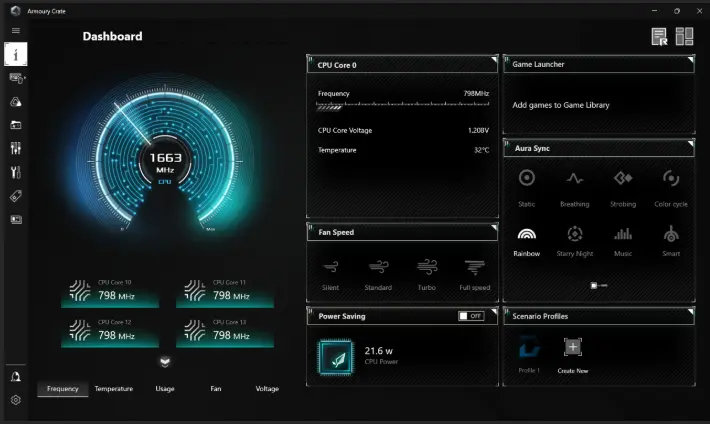Select the Music Aura effect
Viewport: 710px width, 424px height.
(622, 235)
